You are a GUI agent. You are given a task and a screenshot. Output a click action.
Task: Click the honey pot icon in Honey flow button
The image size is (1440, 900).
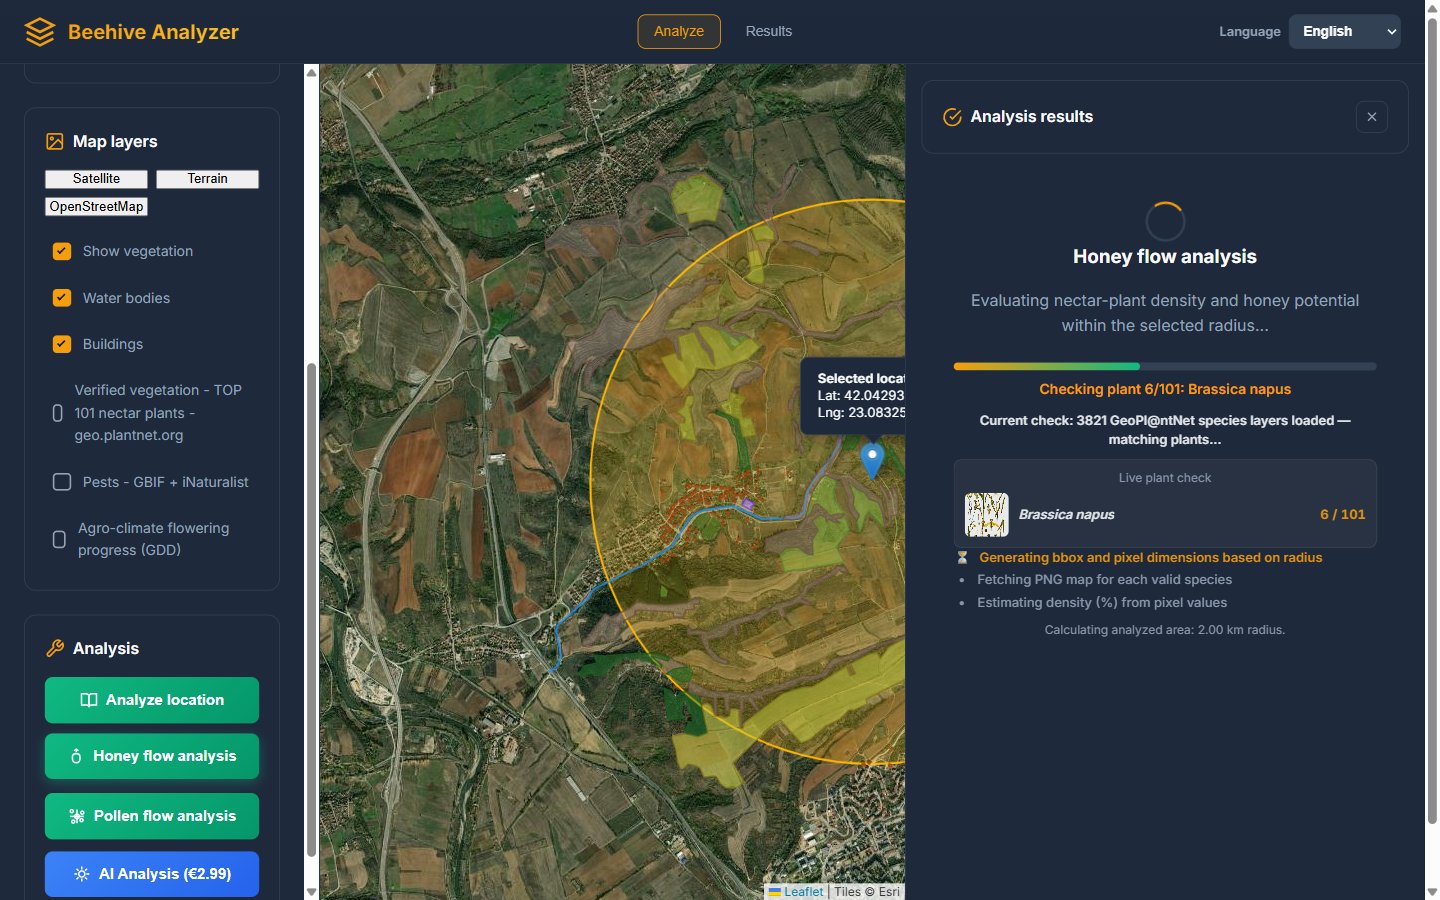tap(76, 757)
